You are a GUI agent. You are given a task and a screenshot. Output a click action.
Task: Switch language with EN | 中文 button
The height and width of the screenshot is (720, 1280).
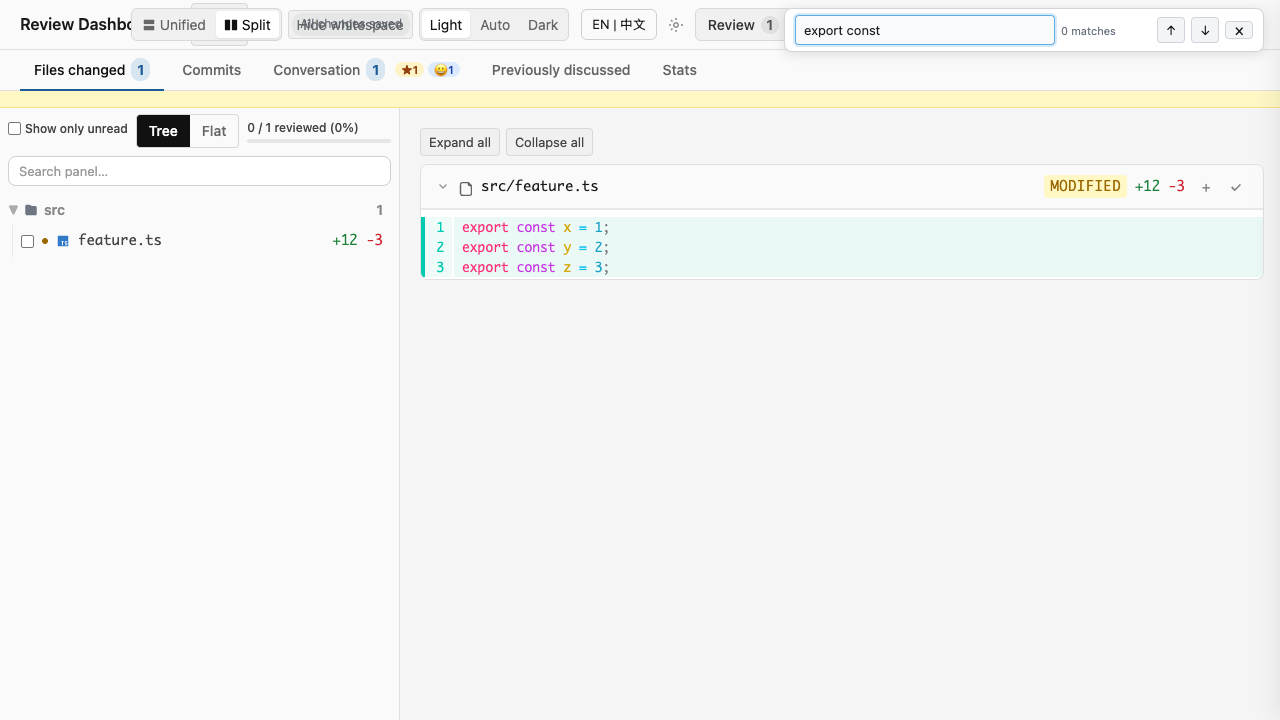619,25
